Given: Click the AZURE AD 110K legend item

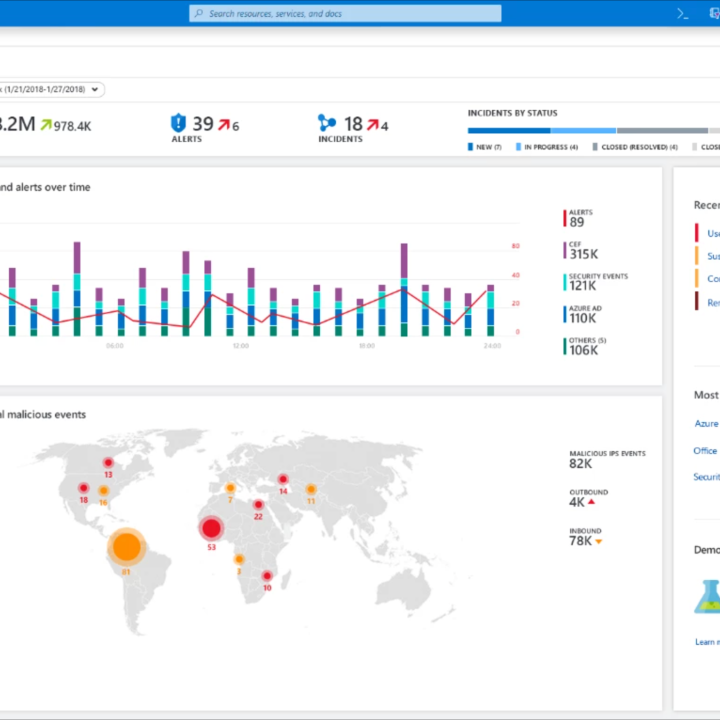Looking at the screenshot, I should click(583, 315).
